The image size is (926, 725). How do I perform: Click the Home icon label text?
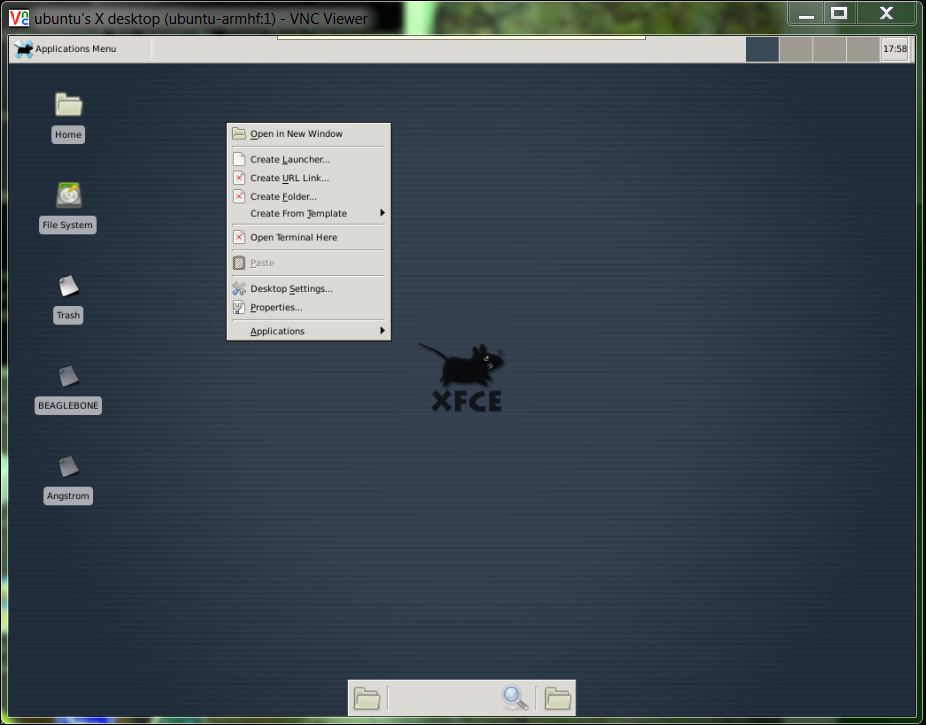pos(69,135)
